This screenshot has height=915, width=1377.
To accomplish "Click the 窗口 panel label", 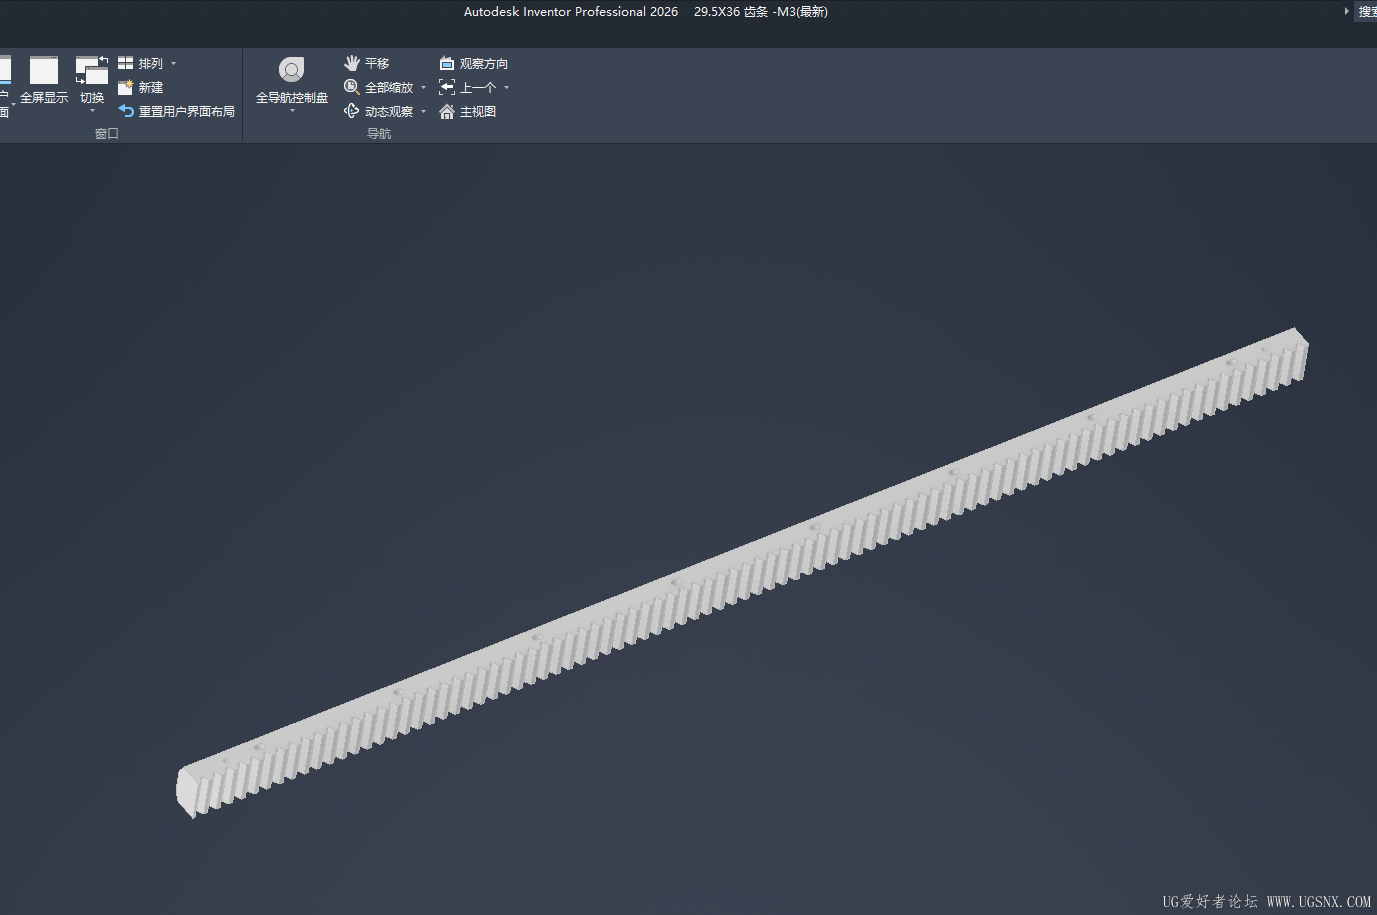I will [107, 133].
